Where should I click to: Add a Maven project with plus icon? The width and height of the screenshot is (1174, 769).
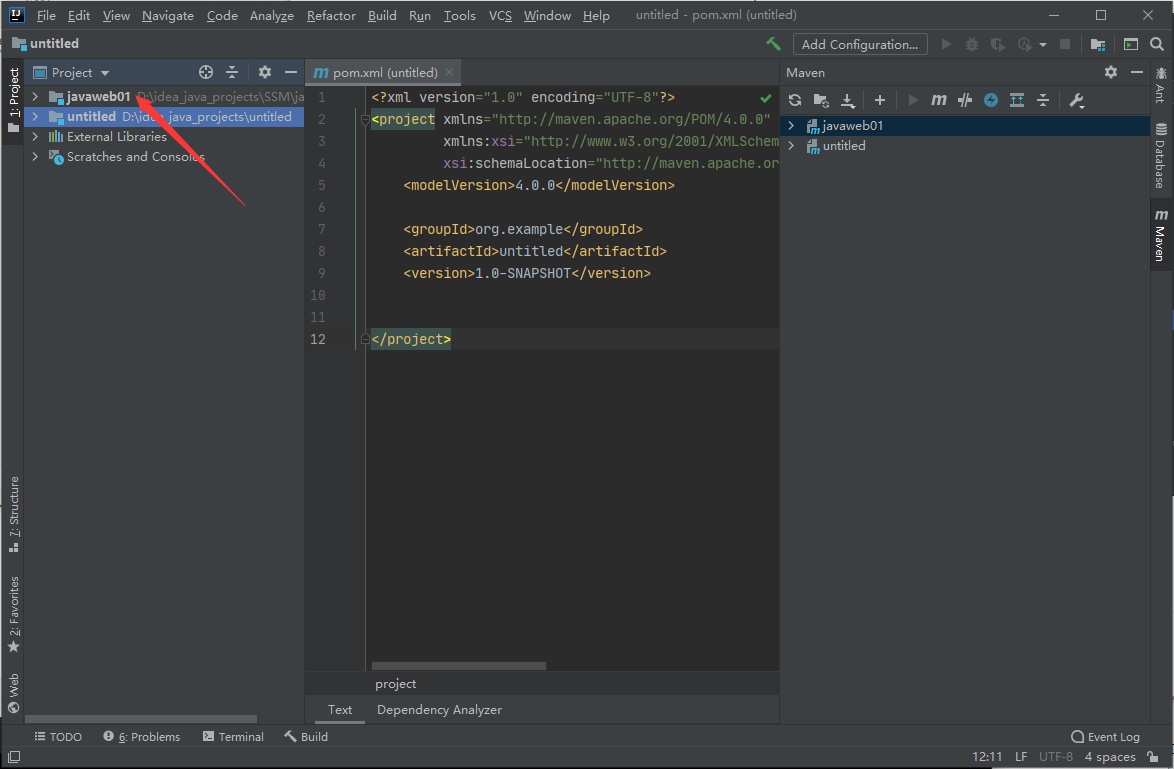tap(880, 100)
